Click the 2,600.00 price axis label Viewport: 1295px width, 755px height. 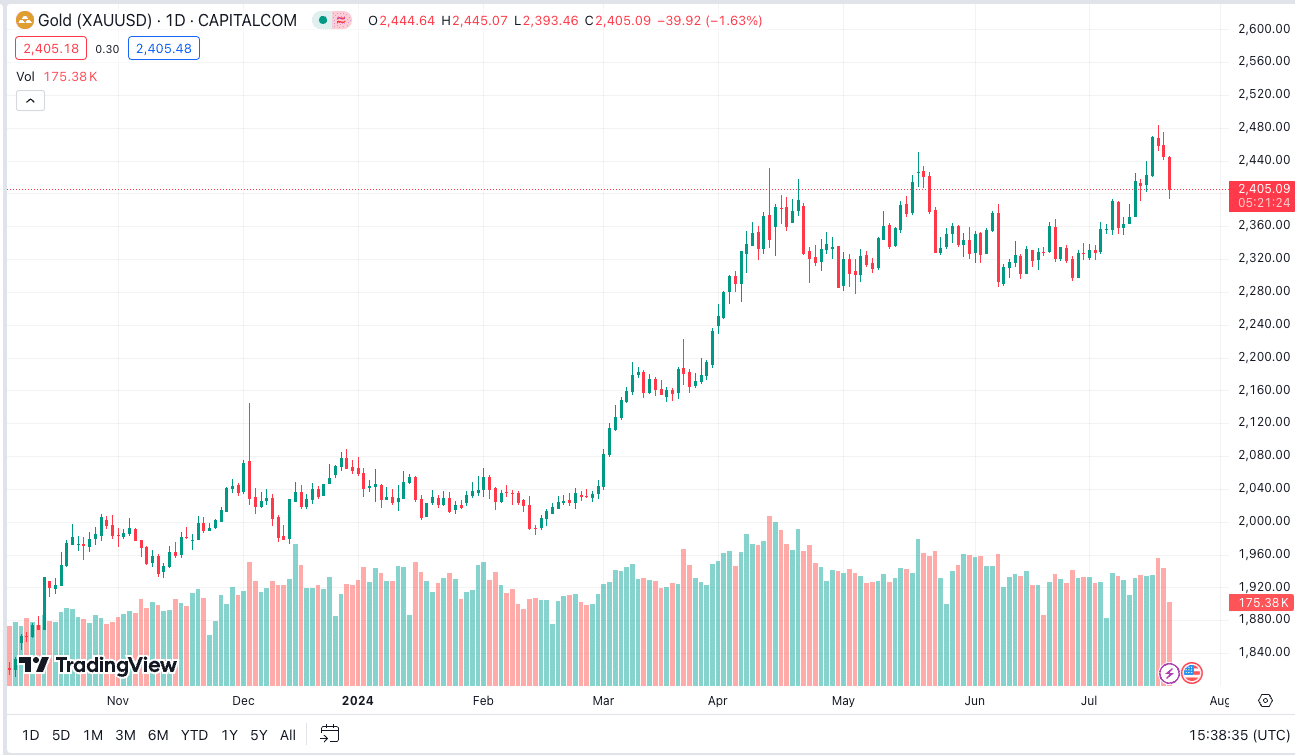[1263, 28]
